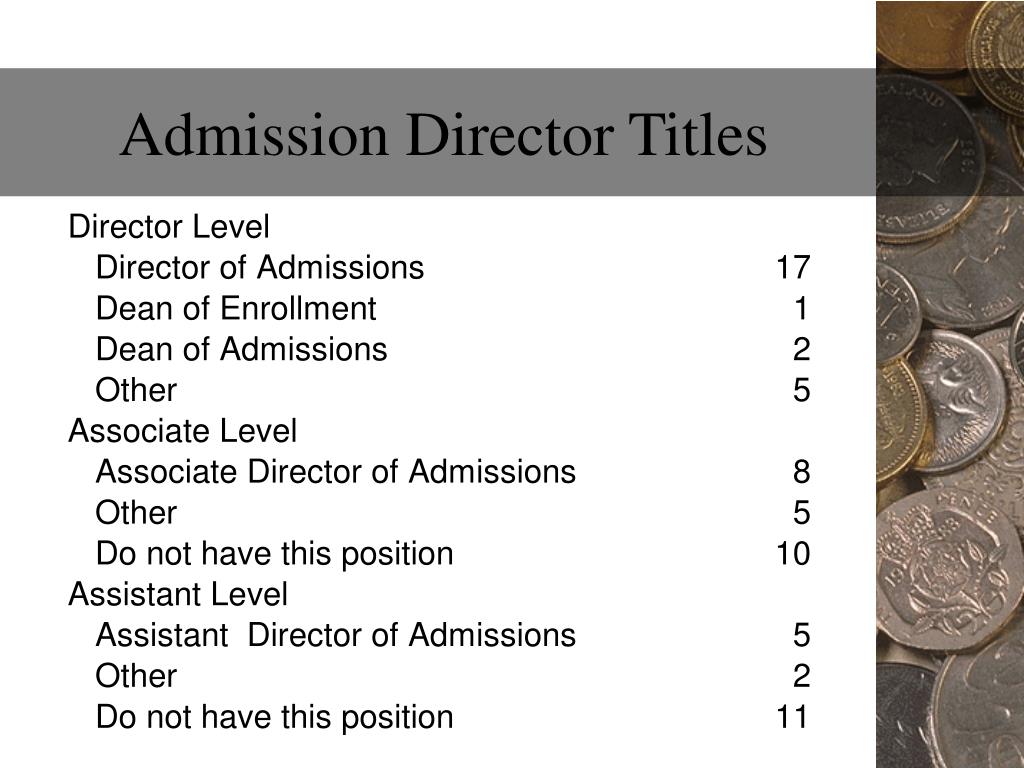
Task: Select Other under Associate Level
Action: pos(136,513)
